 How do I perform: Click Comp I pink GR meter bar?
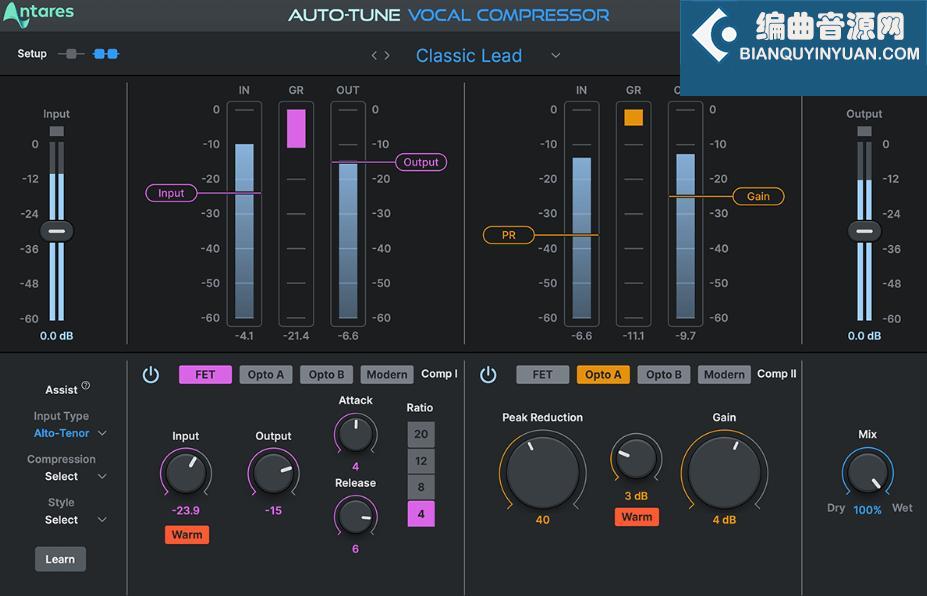click(x=296, y=128)
